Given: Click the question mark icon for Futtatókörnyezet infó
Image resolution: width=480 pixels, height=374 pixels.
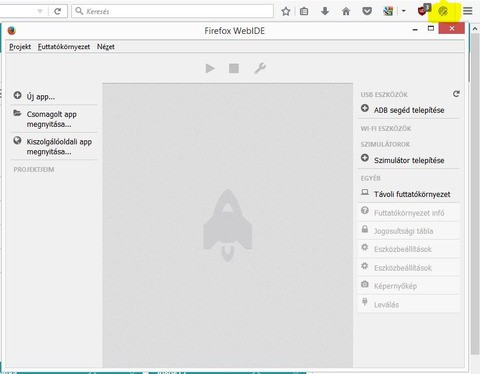Looking at the screenshot, I should [365, 211].
